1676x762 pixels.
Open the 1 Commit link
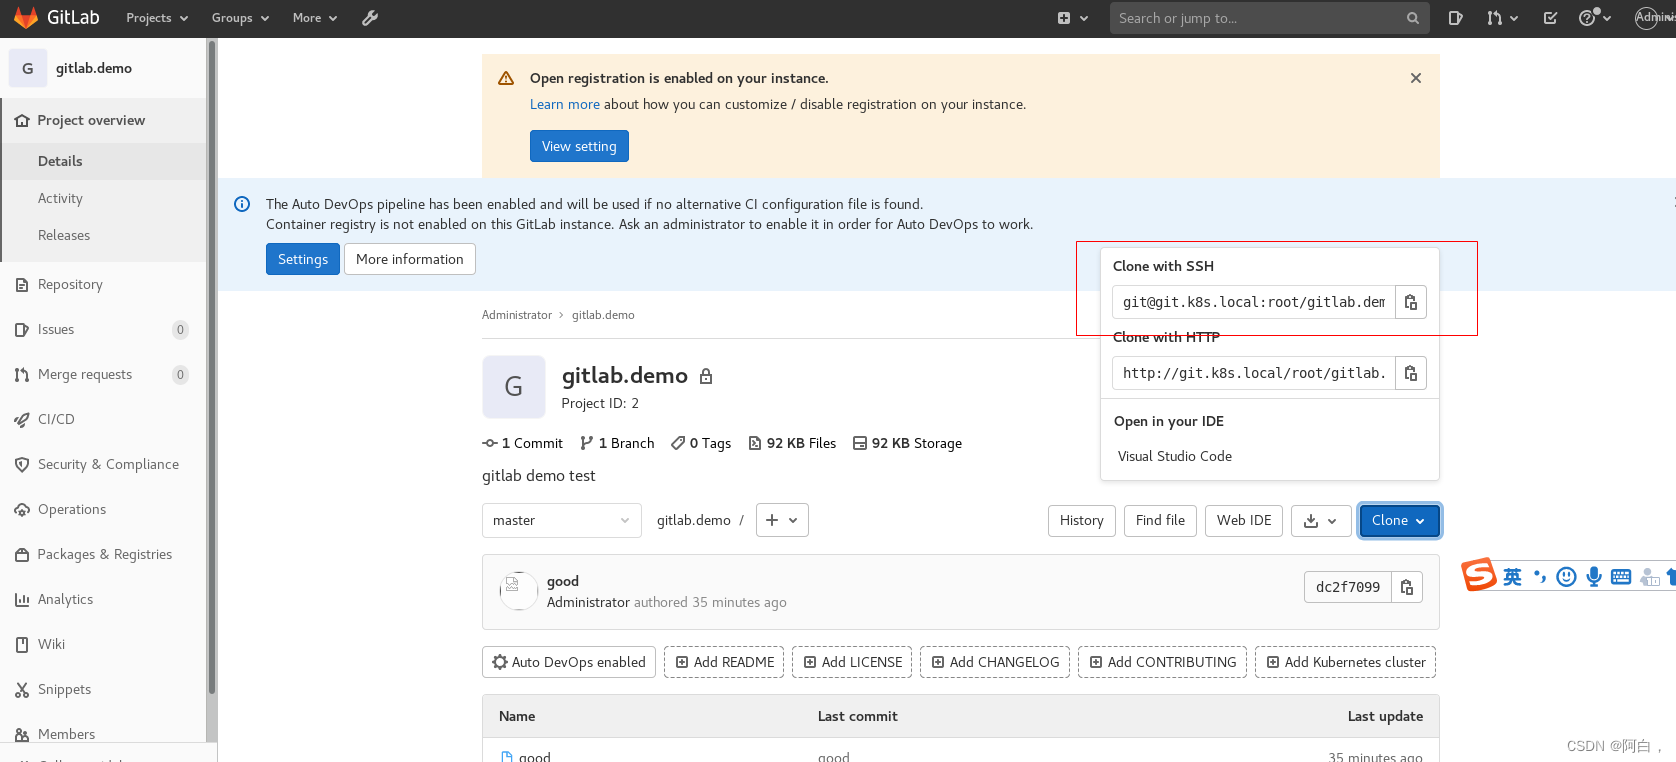tap(522, 443)
